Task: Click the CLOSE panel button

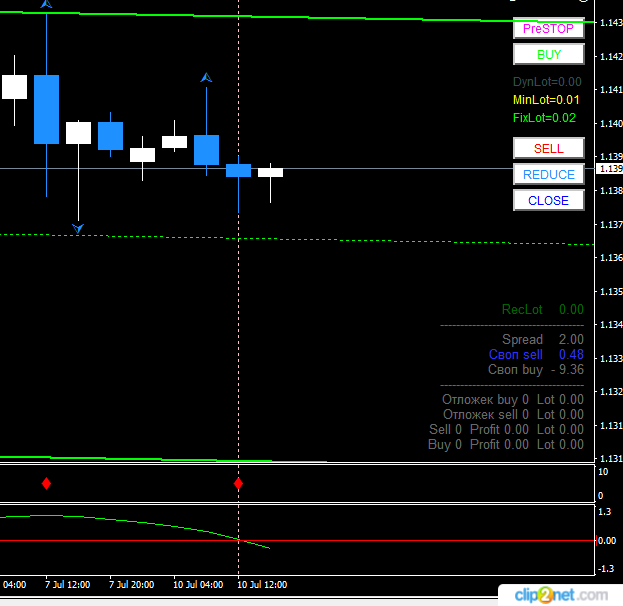Action: (549, 201)
